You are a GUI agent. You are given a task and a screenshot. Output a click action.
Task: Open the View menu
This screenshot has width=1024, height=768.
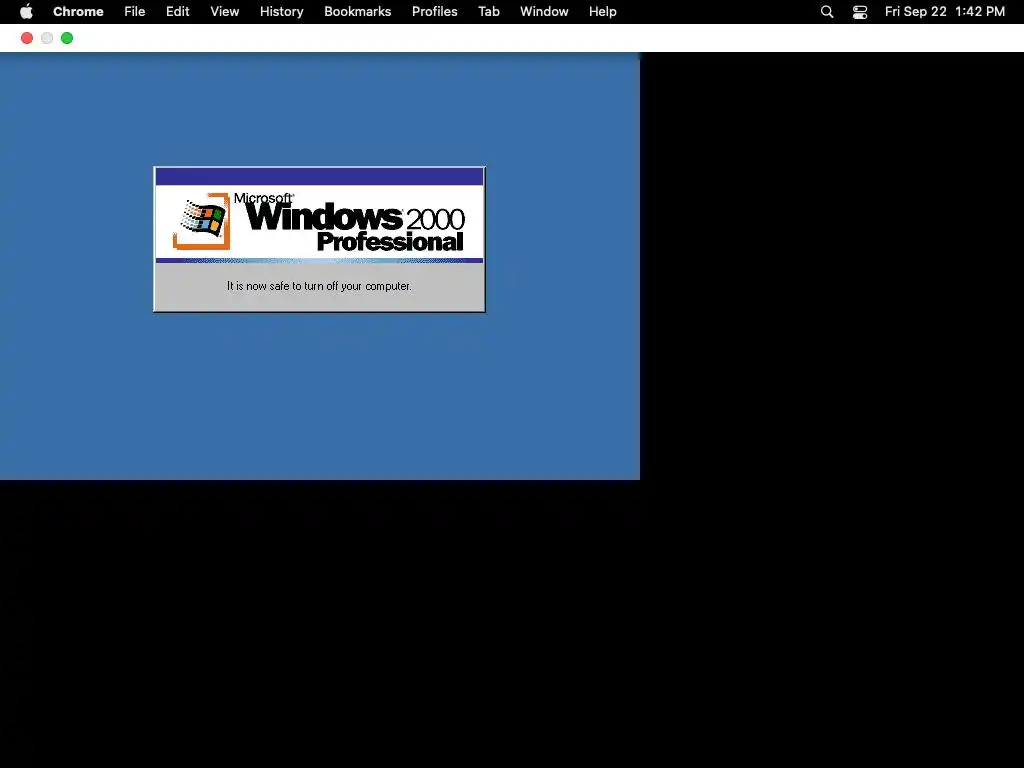click(225, 12)
